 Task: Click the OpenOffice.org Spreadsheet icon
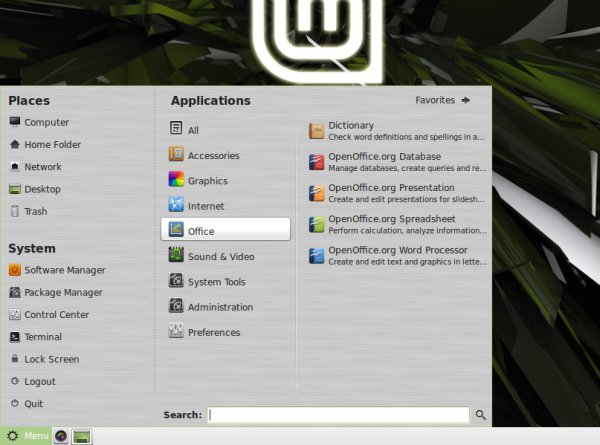(316, 225)
